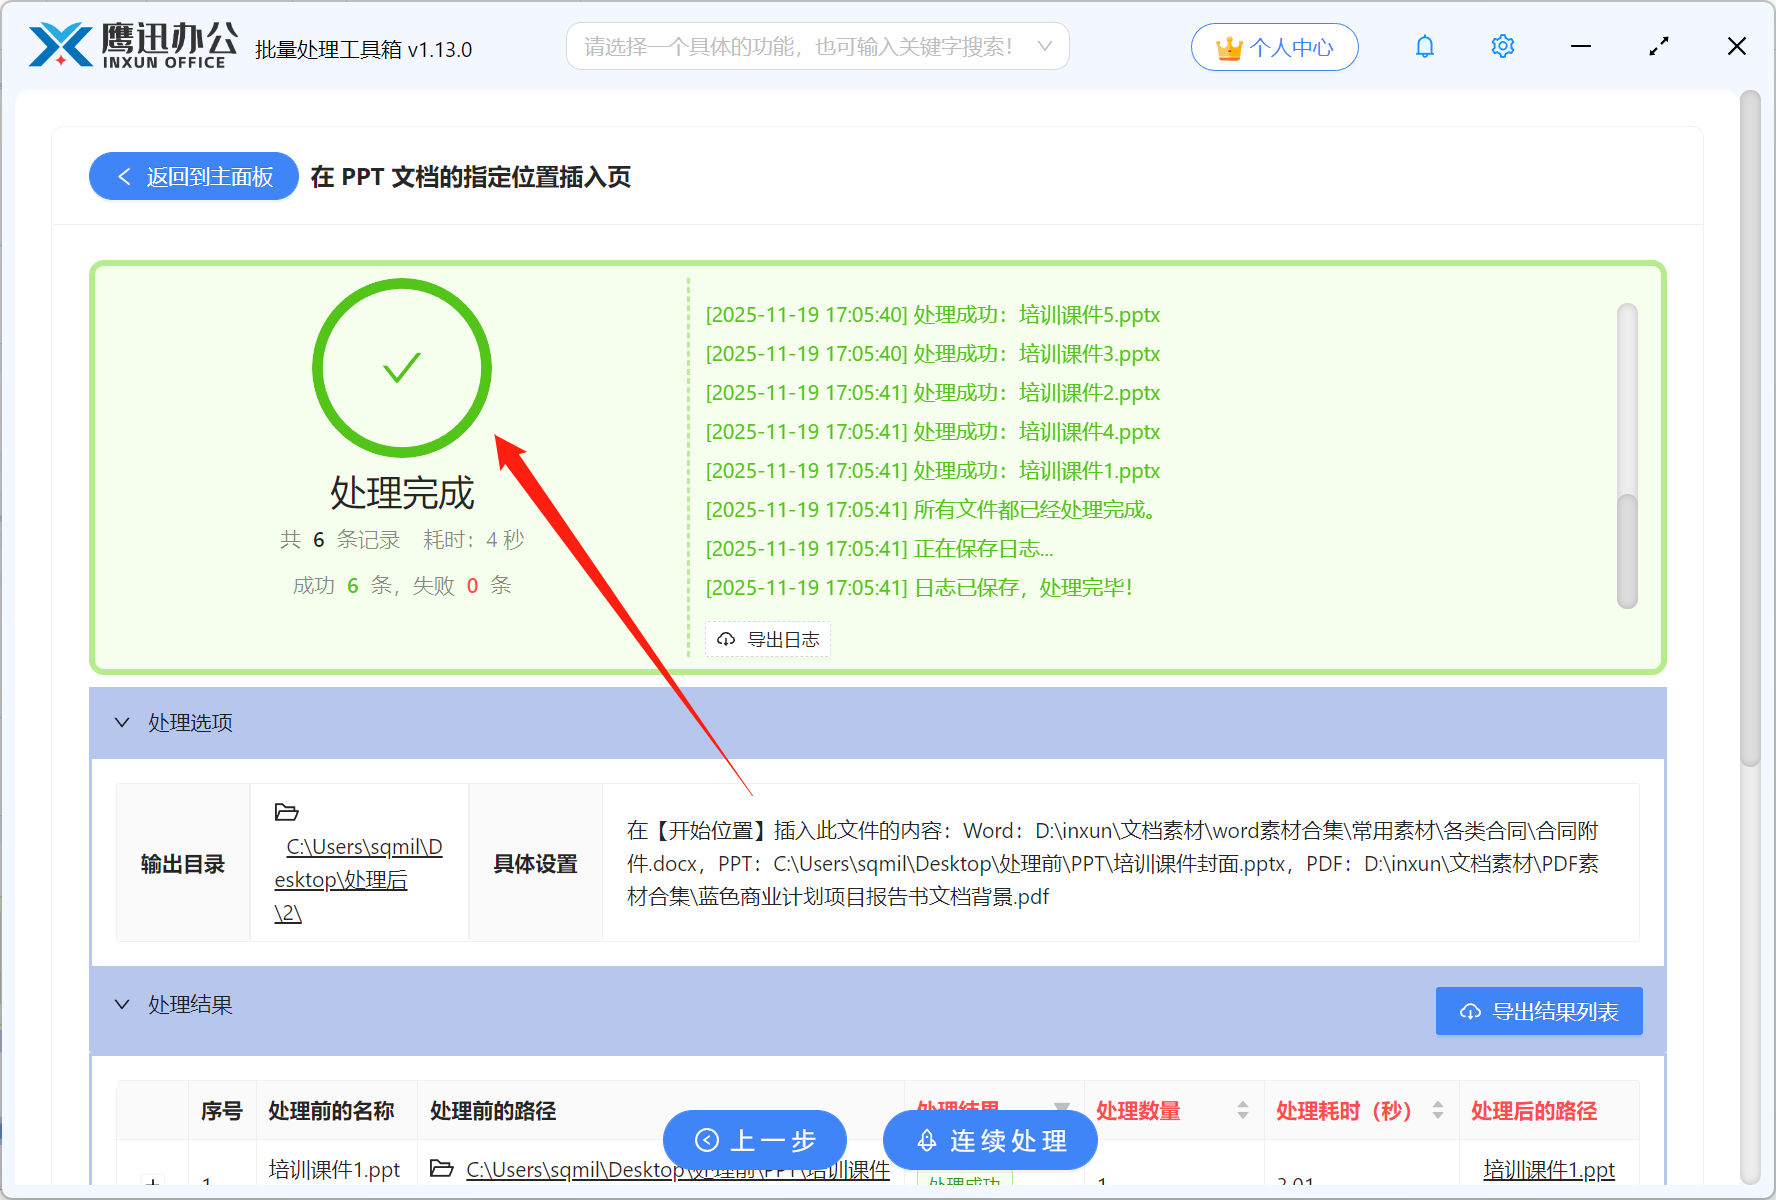Click the green success checkmark circle
Viewport: 1776px width, 1200px height.
pos(402,368)
